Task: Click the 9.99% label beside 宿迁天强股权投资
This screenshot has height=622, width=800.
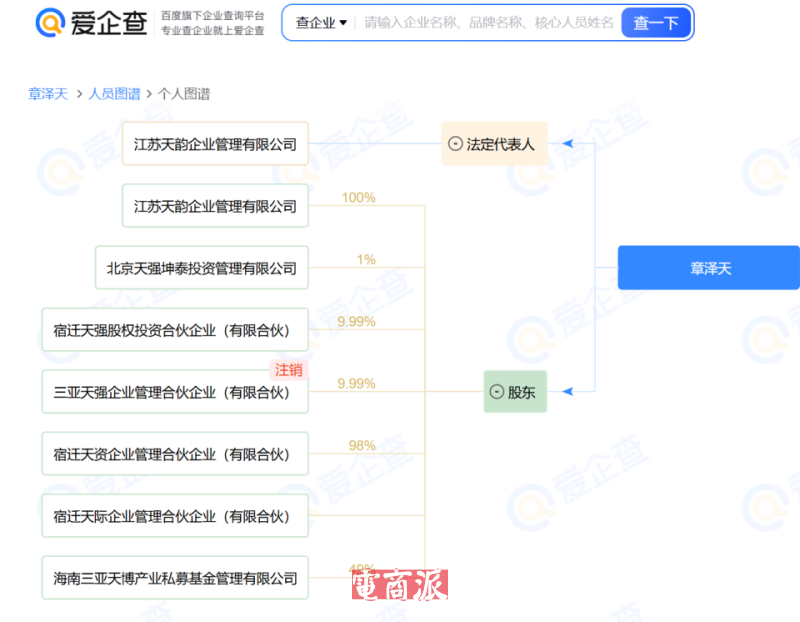Action: pos(357,321)
